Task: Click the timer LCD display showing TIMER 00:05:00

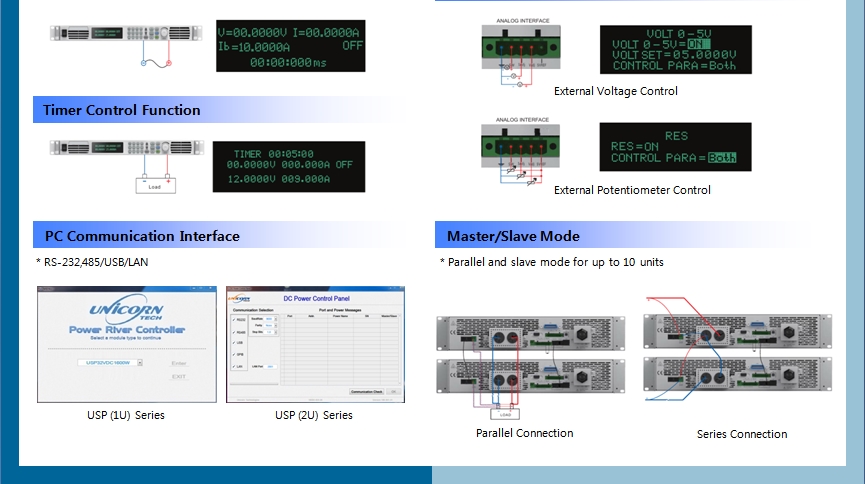Action: coord(289,167)
